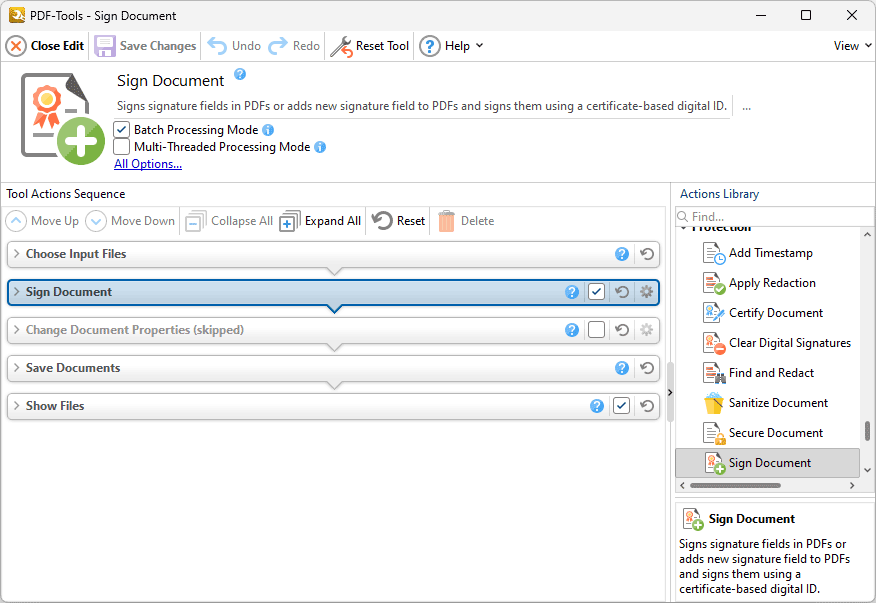Open help for Show Files step
Screen dimensions: 876x603
pyautogui.click(x=597, y=406)
